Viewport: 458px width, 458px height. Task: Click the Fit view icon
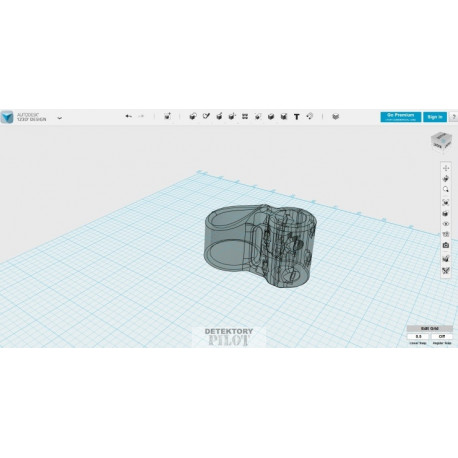pyautogui.click(x=446, y=202)
